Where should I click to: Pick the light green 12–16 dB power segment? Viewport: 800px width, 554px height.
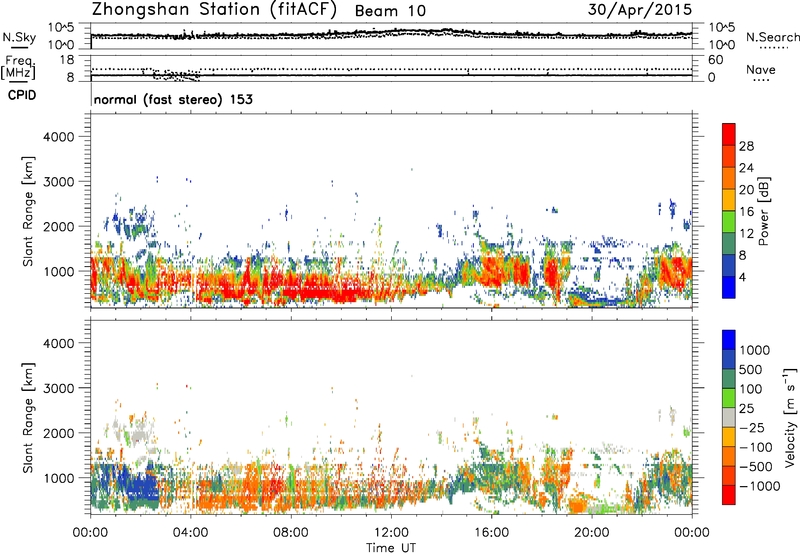(729, 222)
